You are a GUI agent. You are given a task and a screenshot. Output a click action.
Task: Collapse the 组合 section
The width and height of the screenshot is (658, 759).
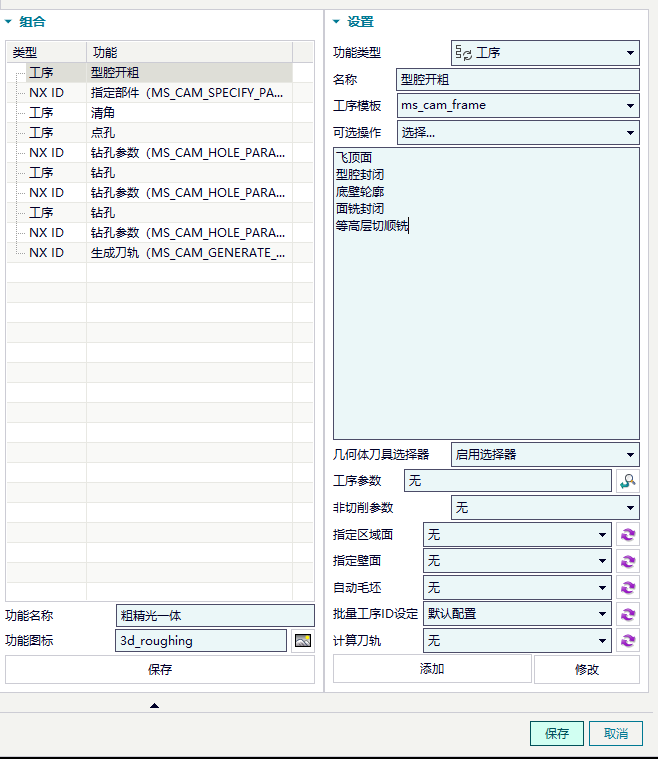click(x=8, y=22)
